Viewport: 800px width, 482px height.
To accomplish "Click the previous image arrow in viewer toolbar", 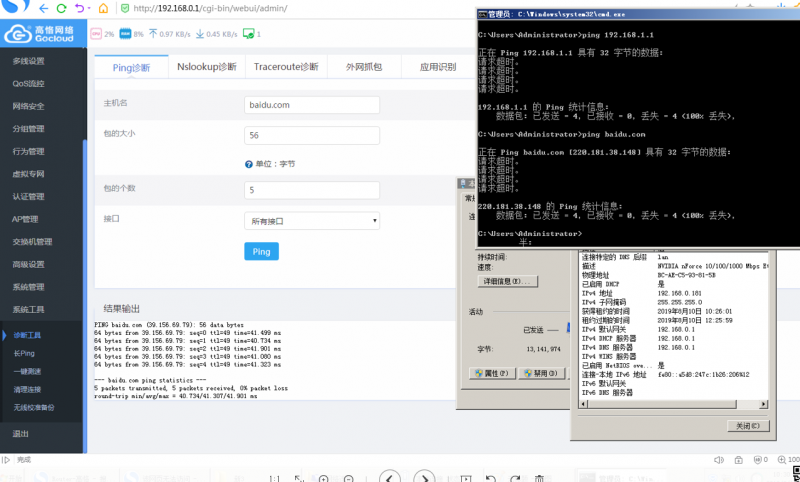I will pyautogui.click(x=390, y=477).
